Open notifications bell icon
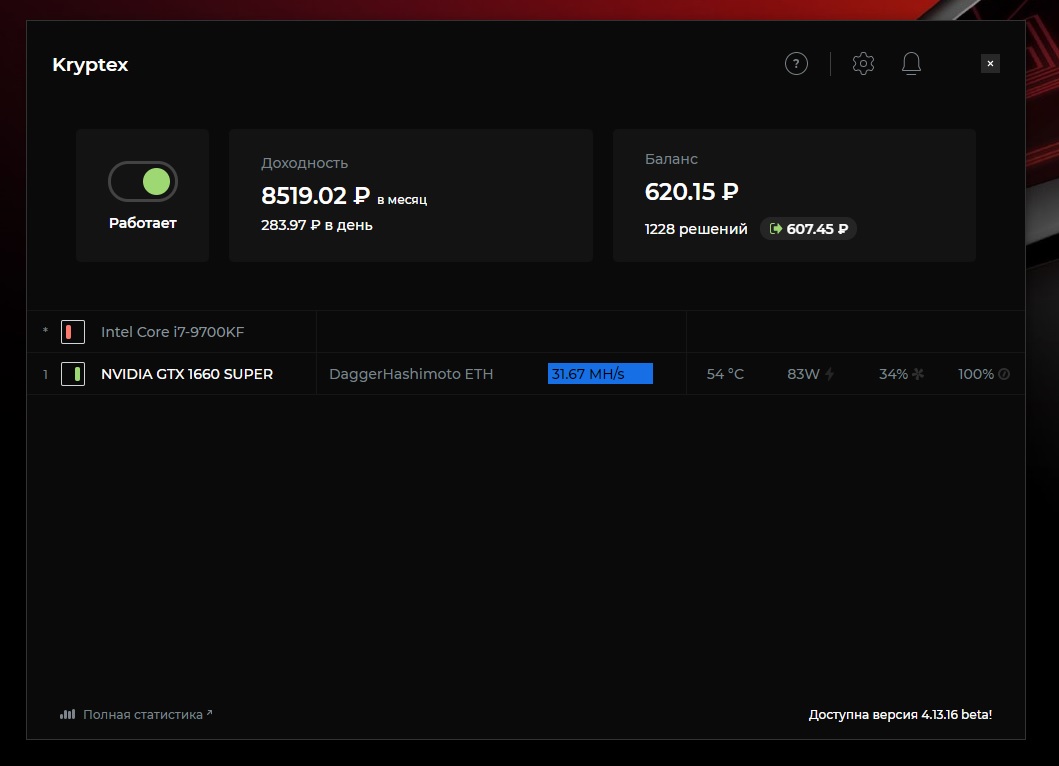 [x=911, y=63]
